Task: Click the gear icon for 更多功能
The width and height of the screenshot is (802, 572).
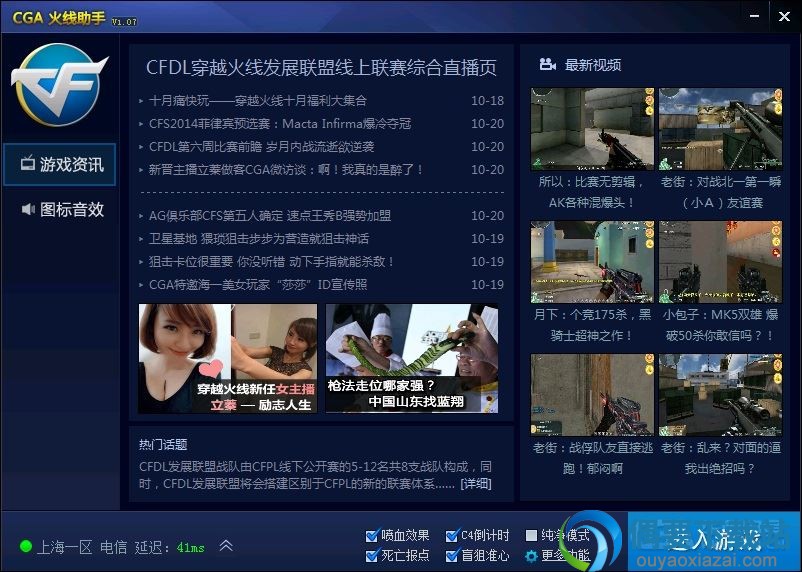Action: (x=532, y=556)
